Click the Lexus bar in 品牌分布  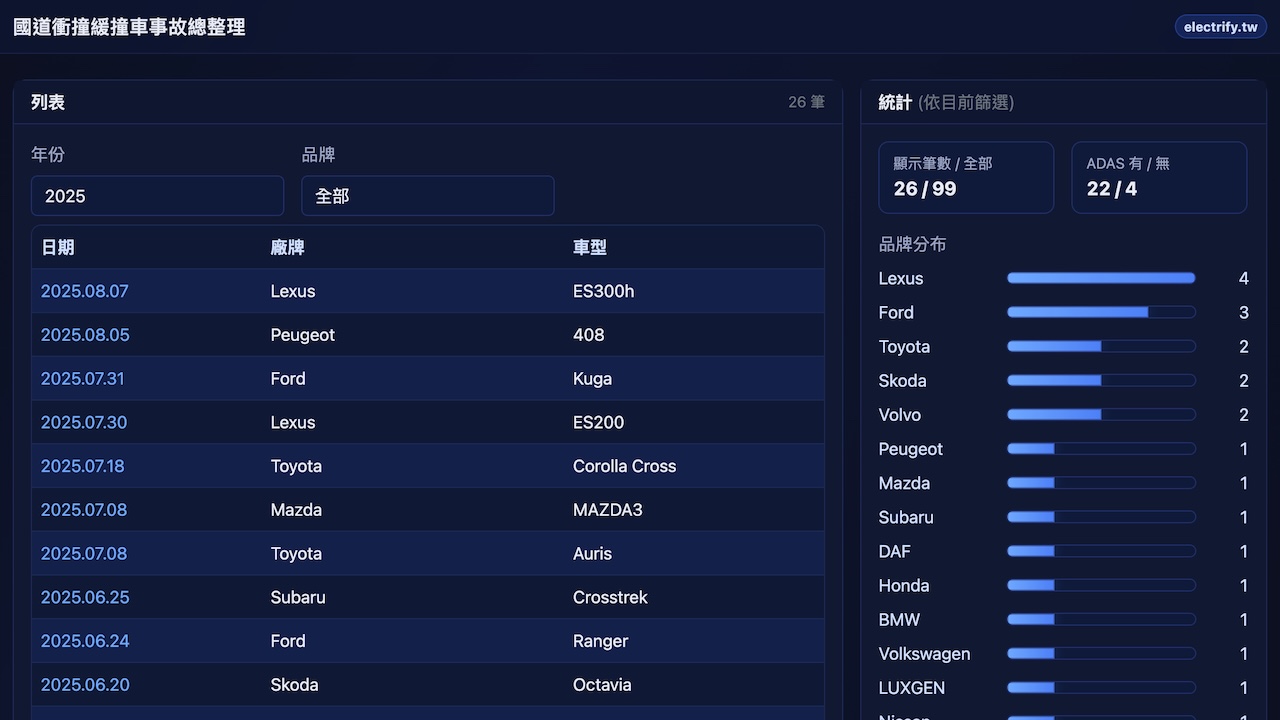pos(1101,278)
